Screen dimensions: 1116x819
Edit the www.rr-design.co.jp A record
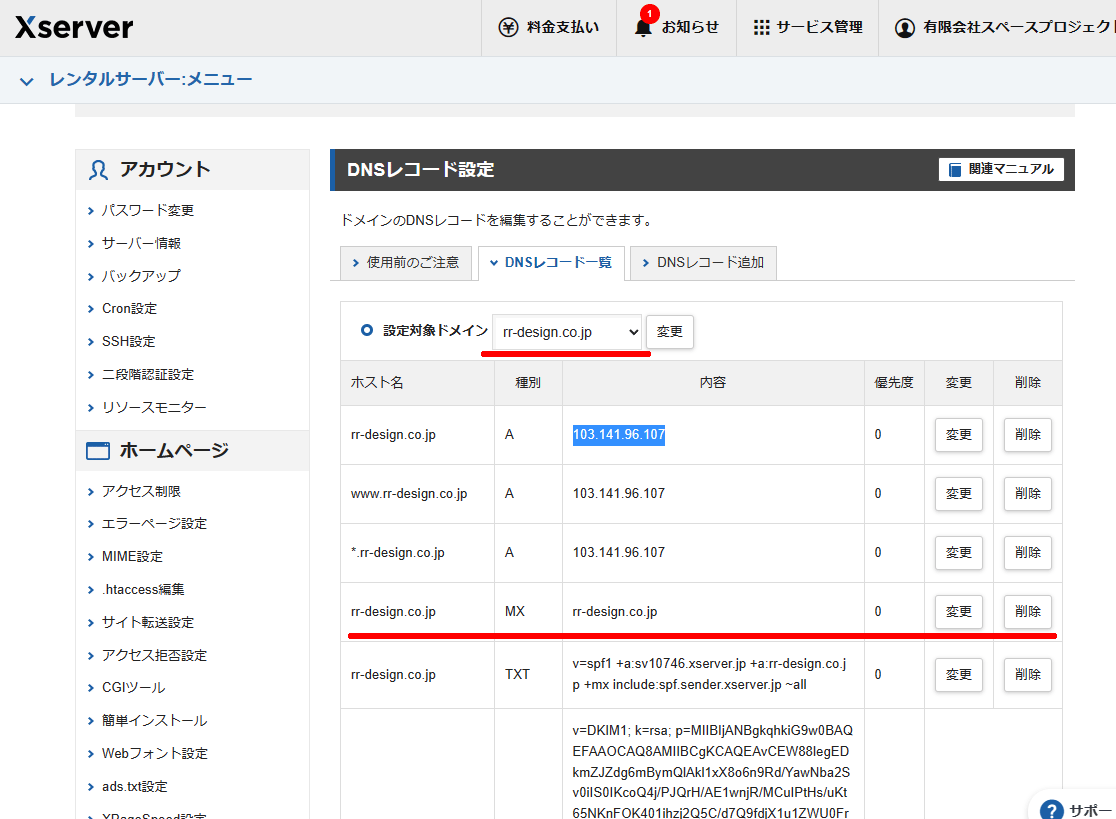958,493
